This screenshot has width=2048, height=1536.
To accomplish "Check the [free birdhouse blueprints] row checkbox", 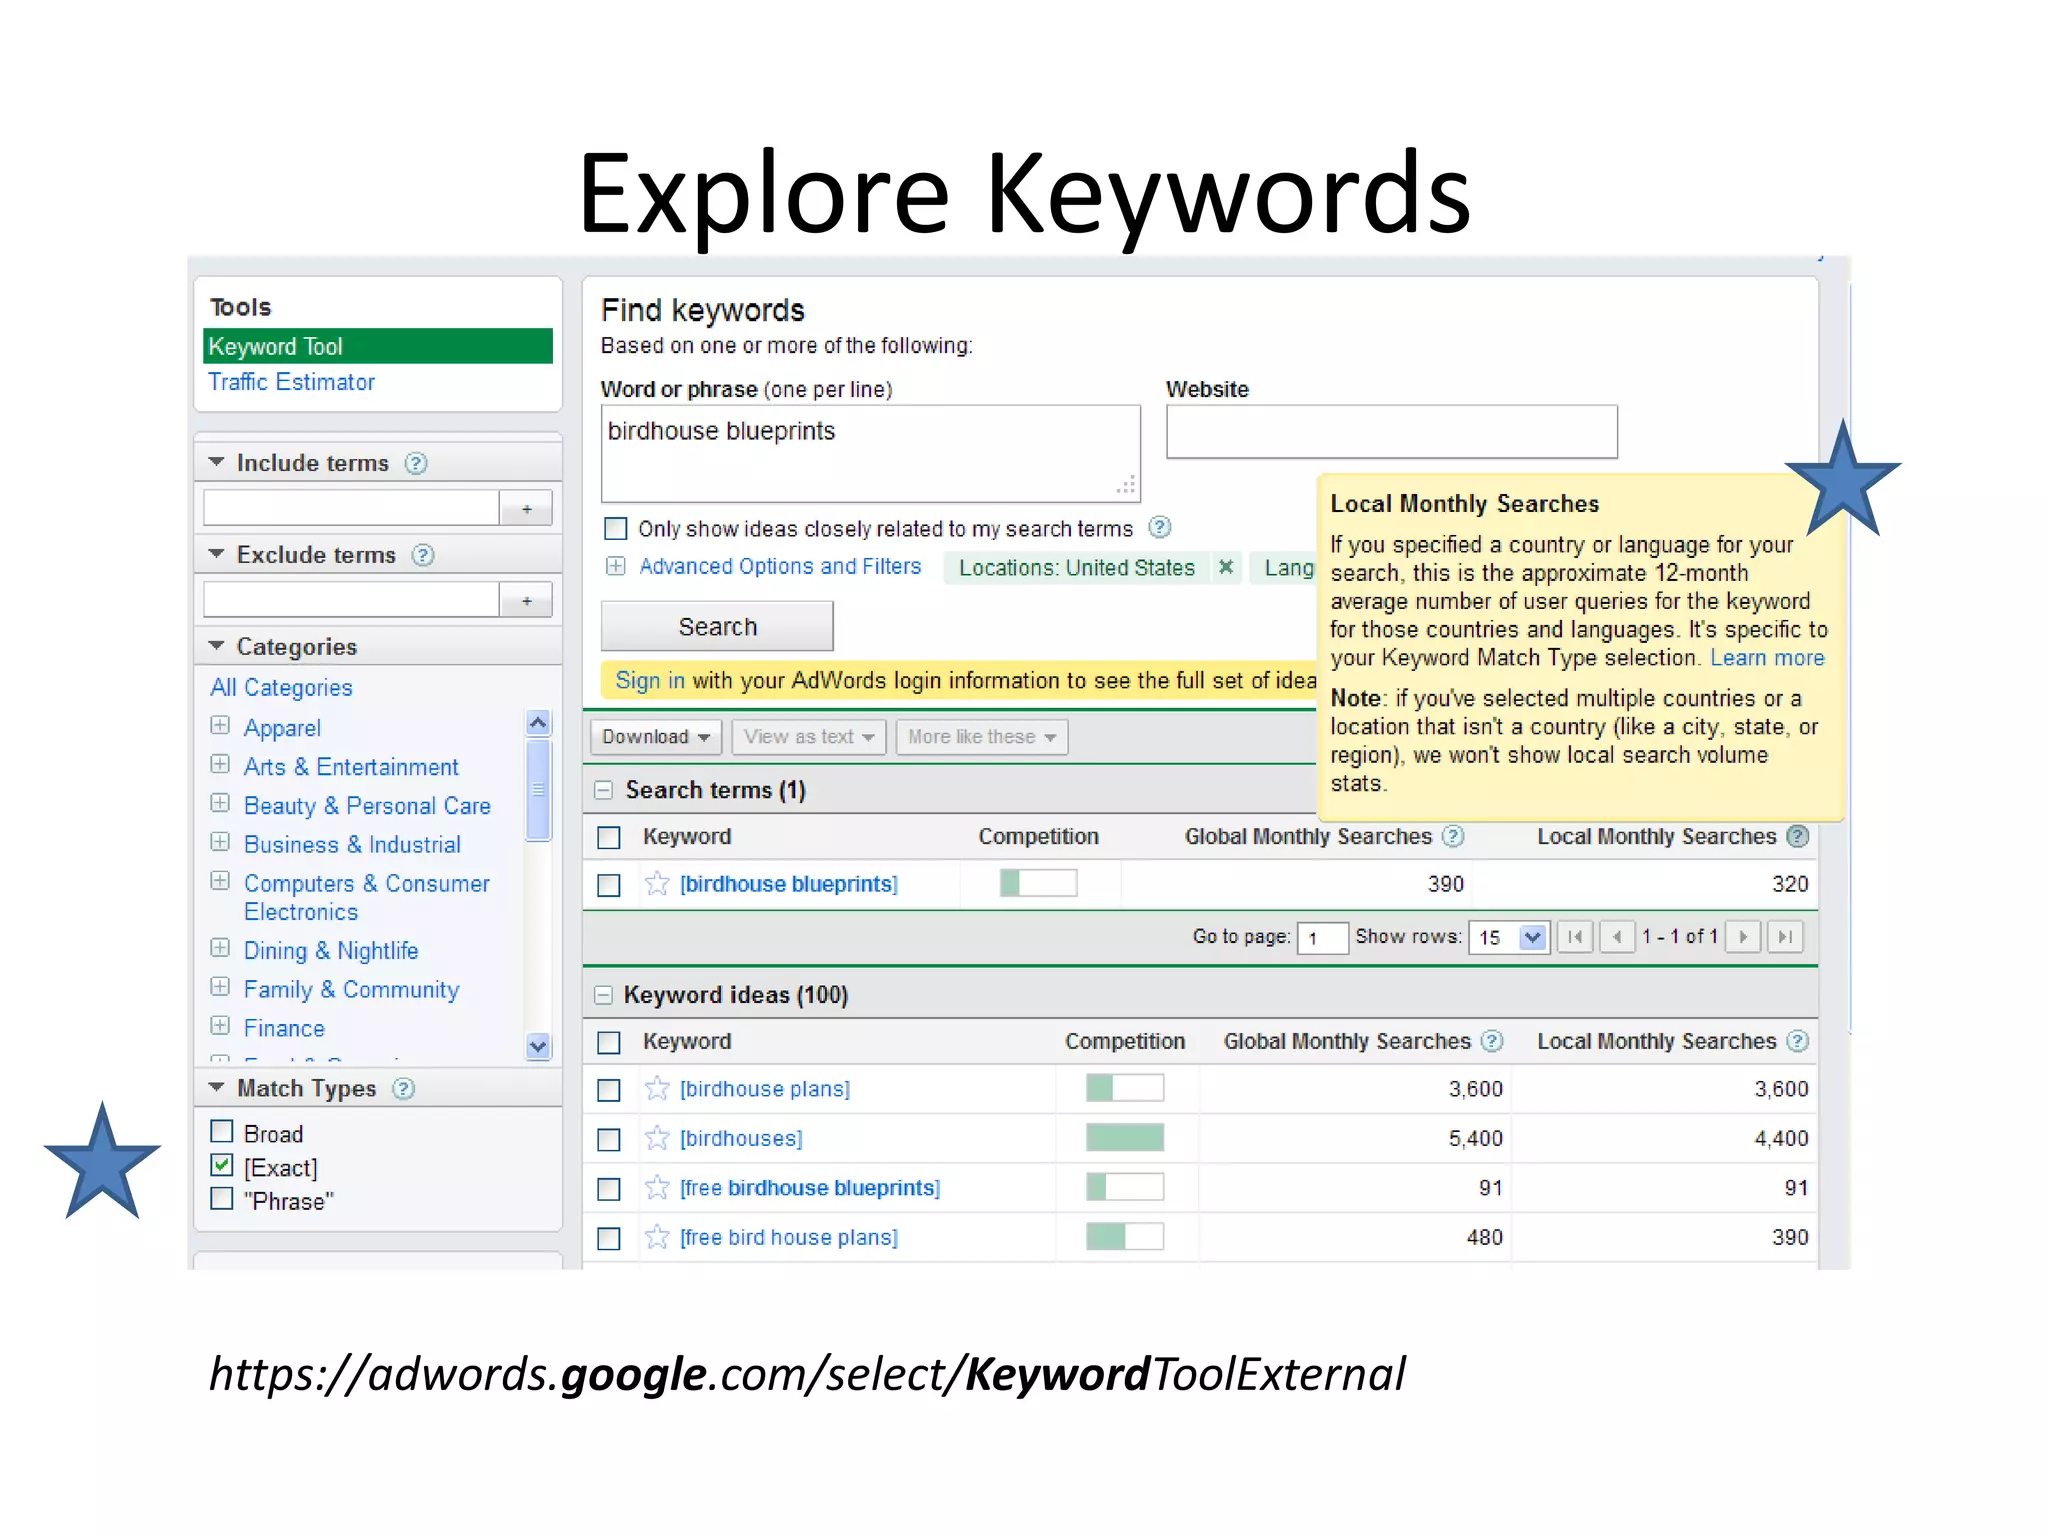I will [x=609, y=1189].
